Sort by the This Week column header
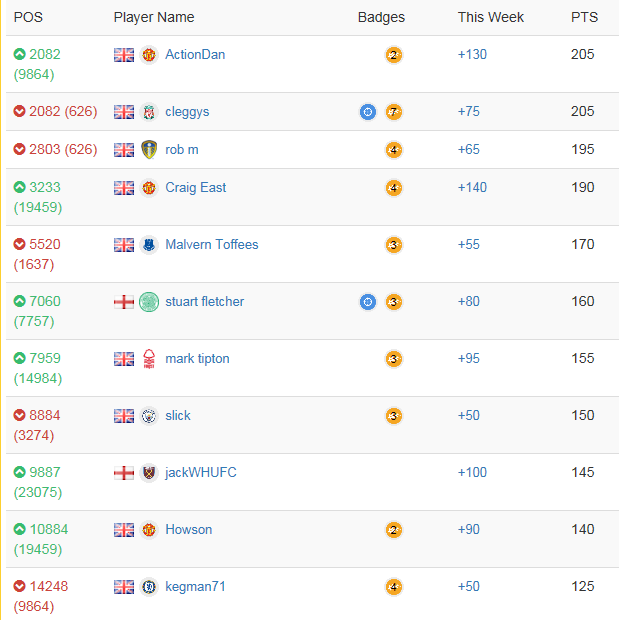Viewport: 619px width, 620px height. coord(491,17)
